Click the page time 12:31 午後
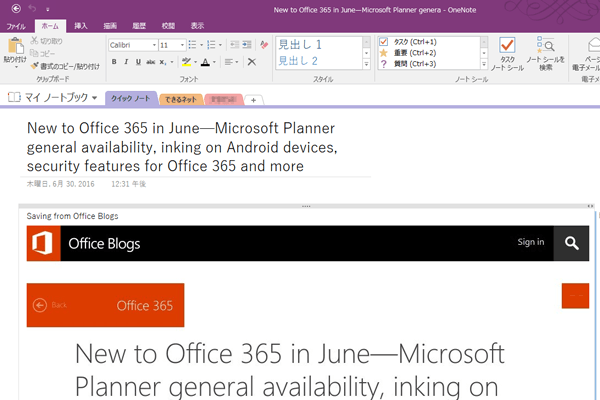600x400 pixels. click(129, 184)
